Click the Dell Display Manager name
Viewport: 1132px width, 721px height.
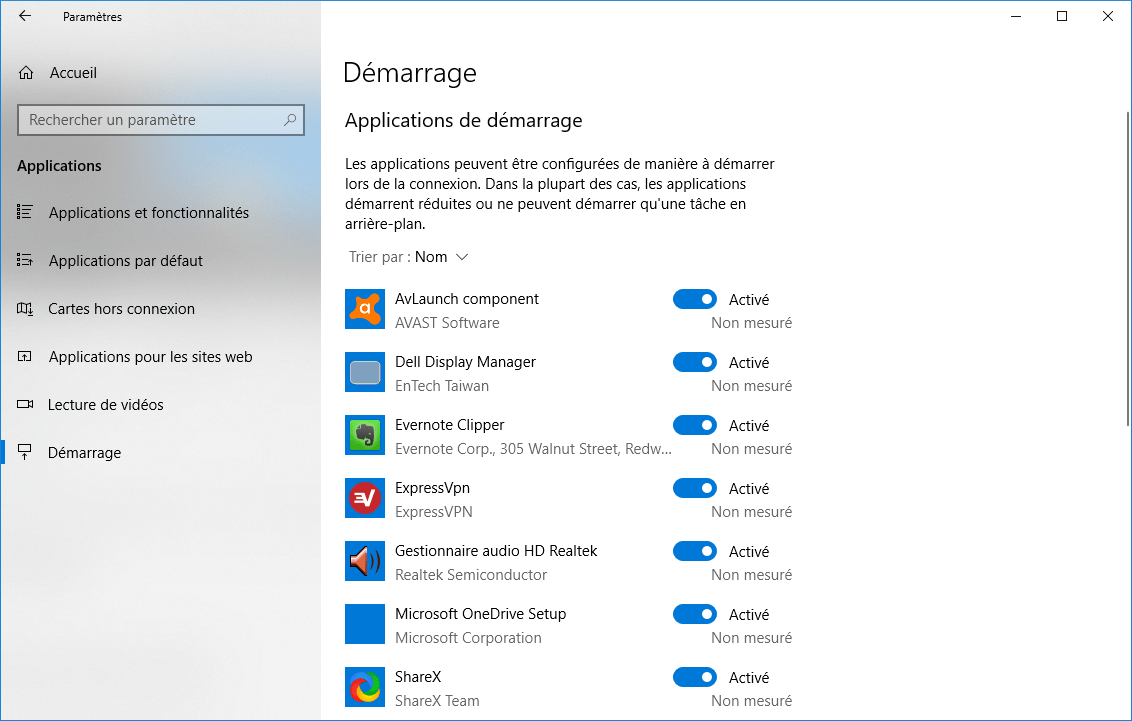465,362
